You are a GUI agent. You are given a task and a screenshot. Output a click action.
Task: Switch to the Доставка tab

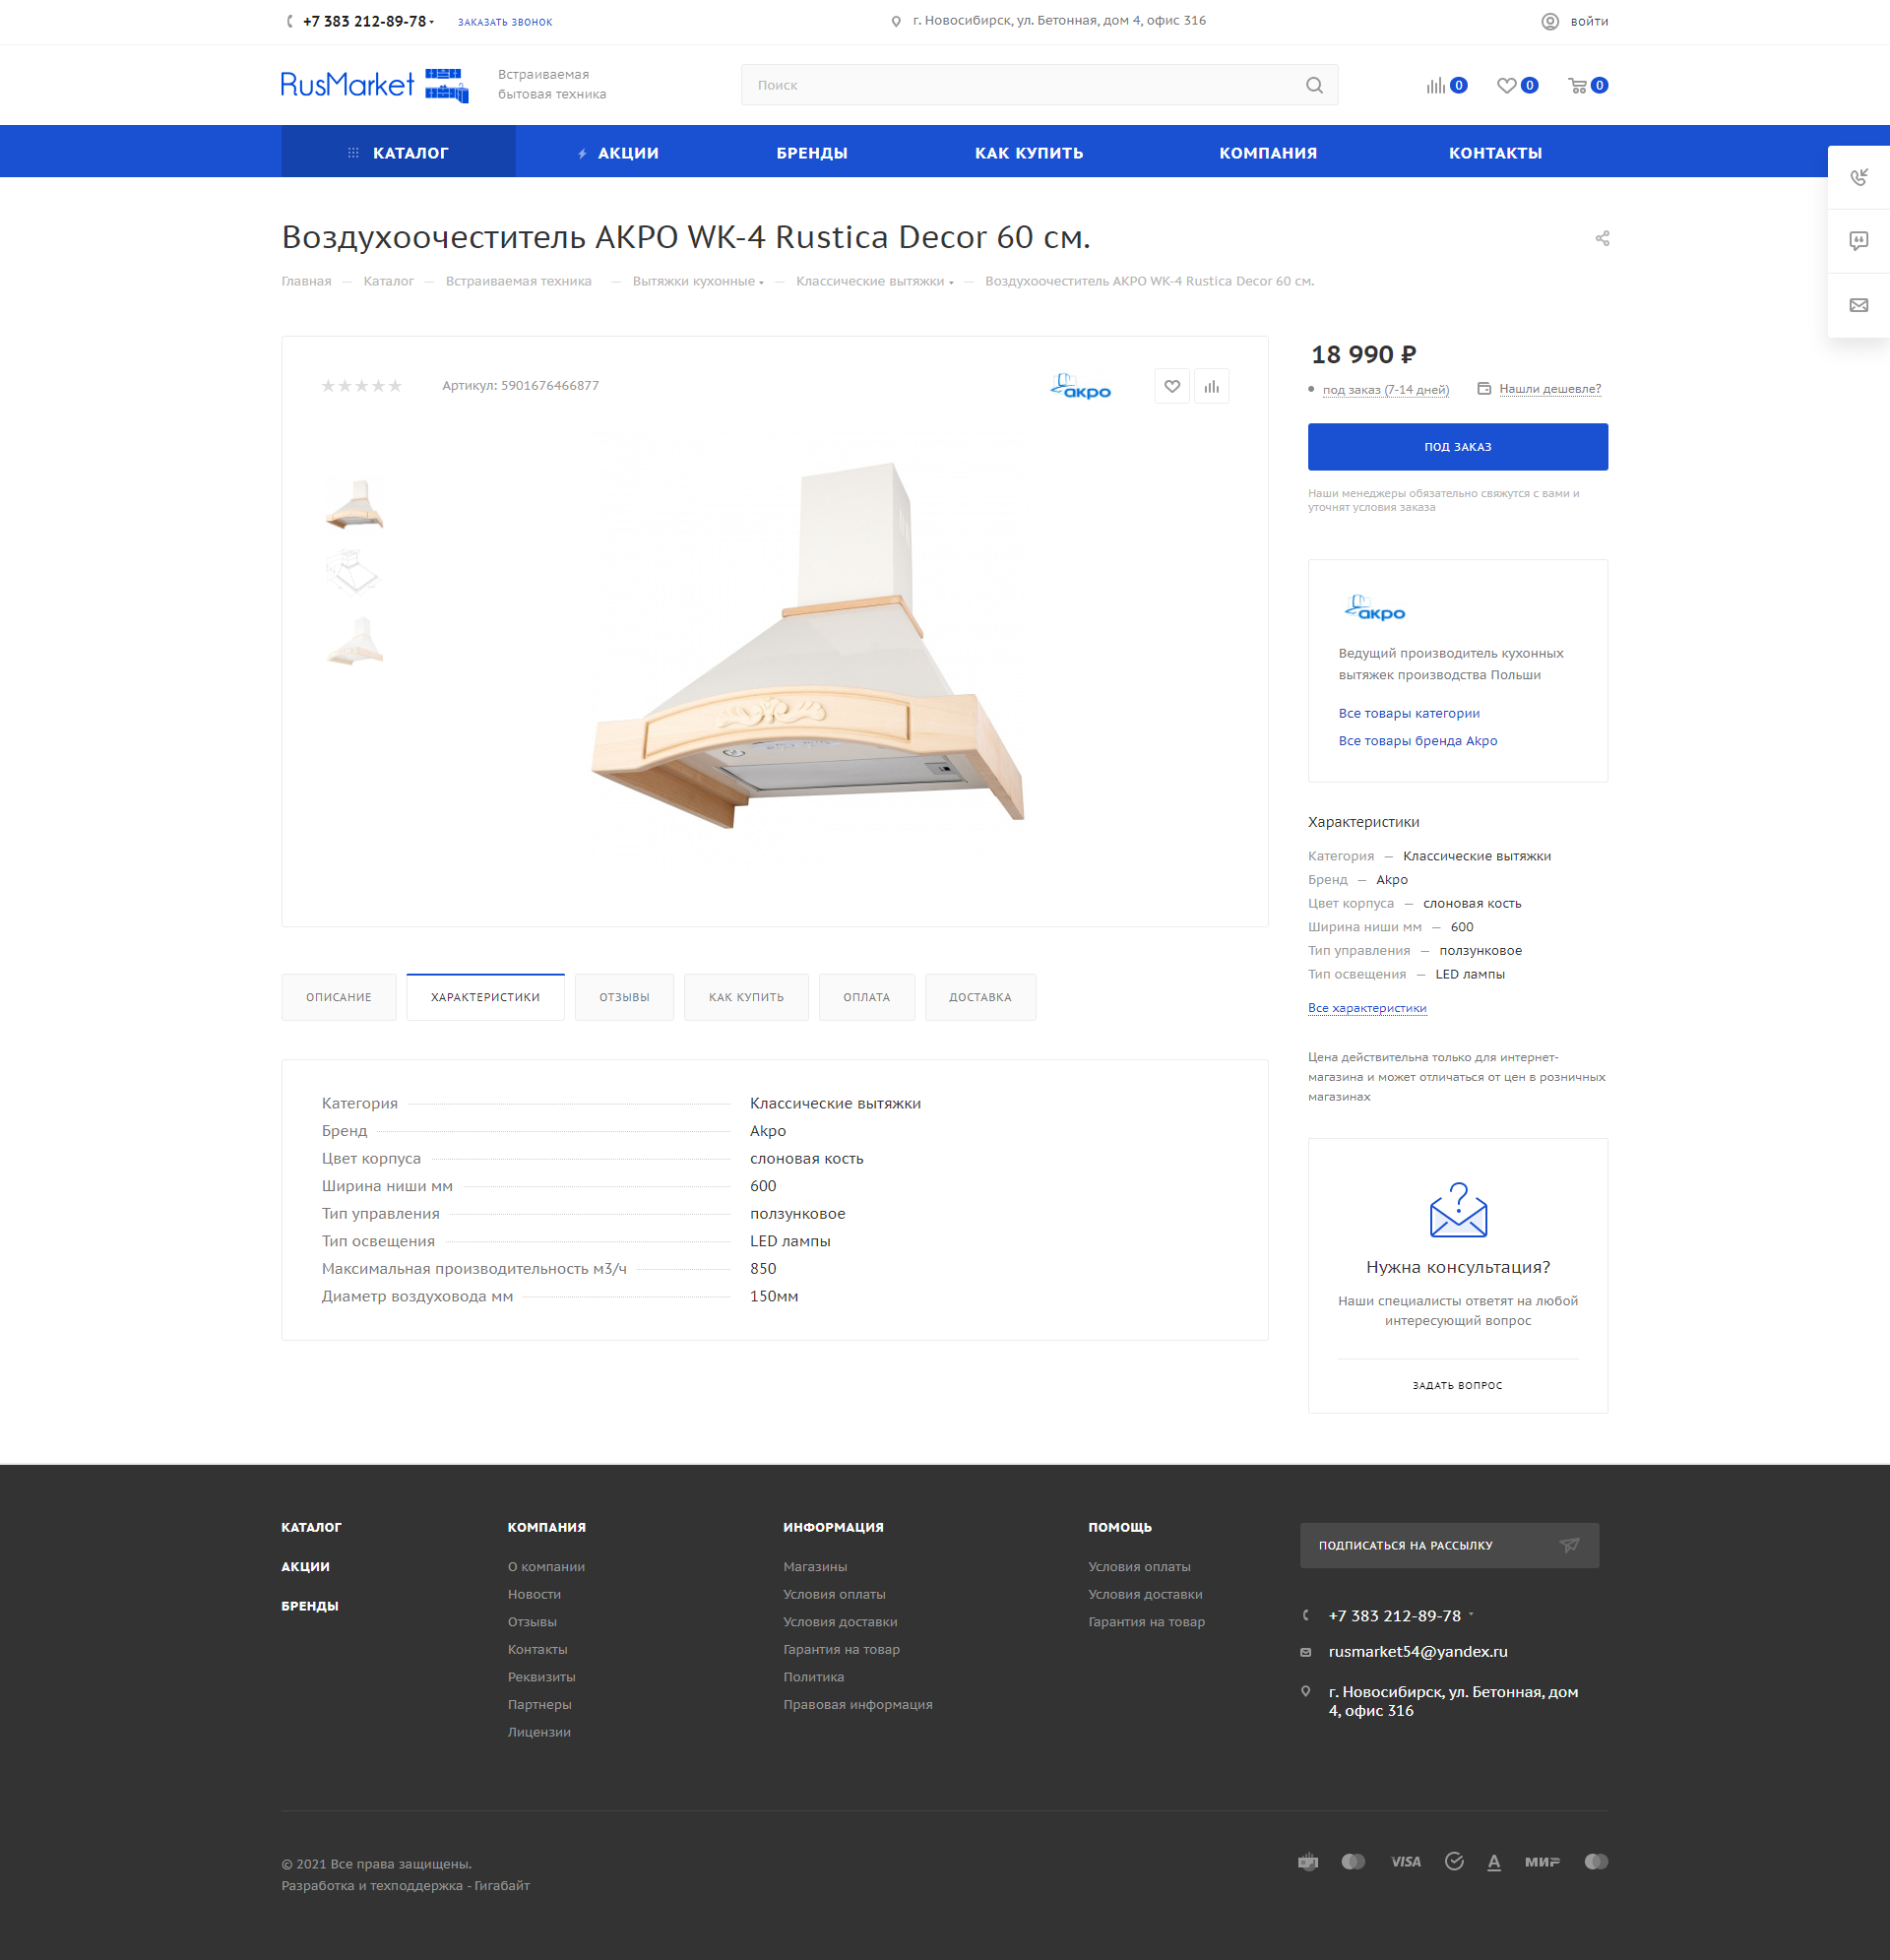tap(980, 997)
